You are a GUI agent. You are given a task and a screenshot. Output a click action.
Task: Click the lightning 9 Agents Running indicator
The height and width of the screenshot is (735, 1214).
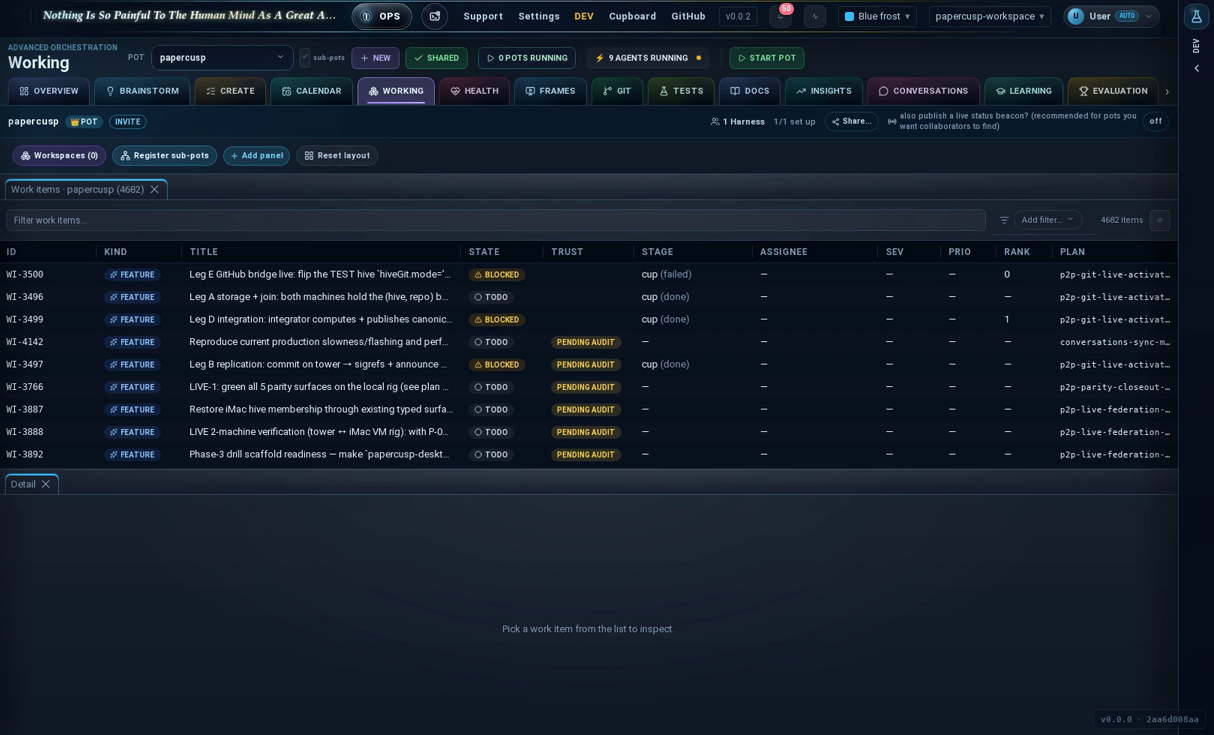click(x=648, y=58)
